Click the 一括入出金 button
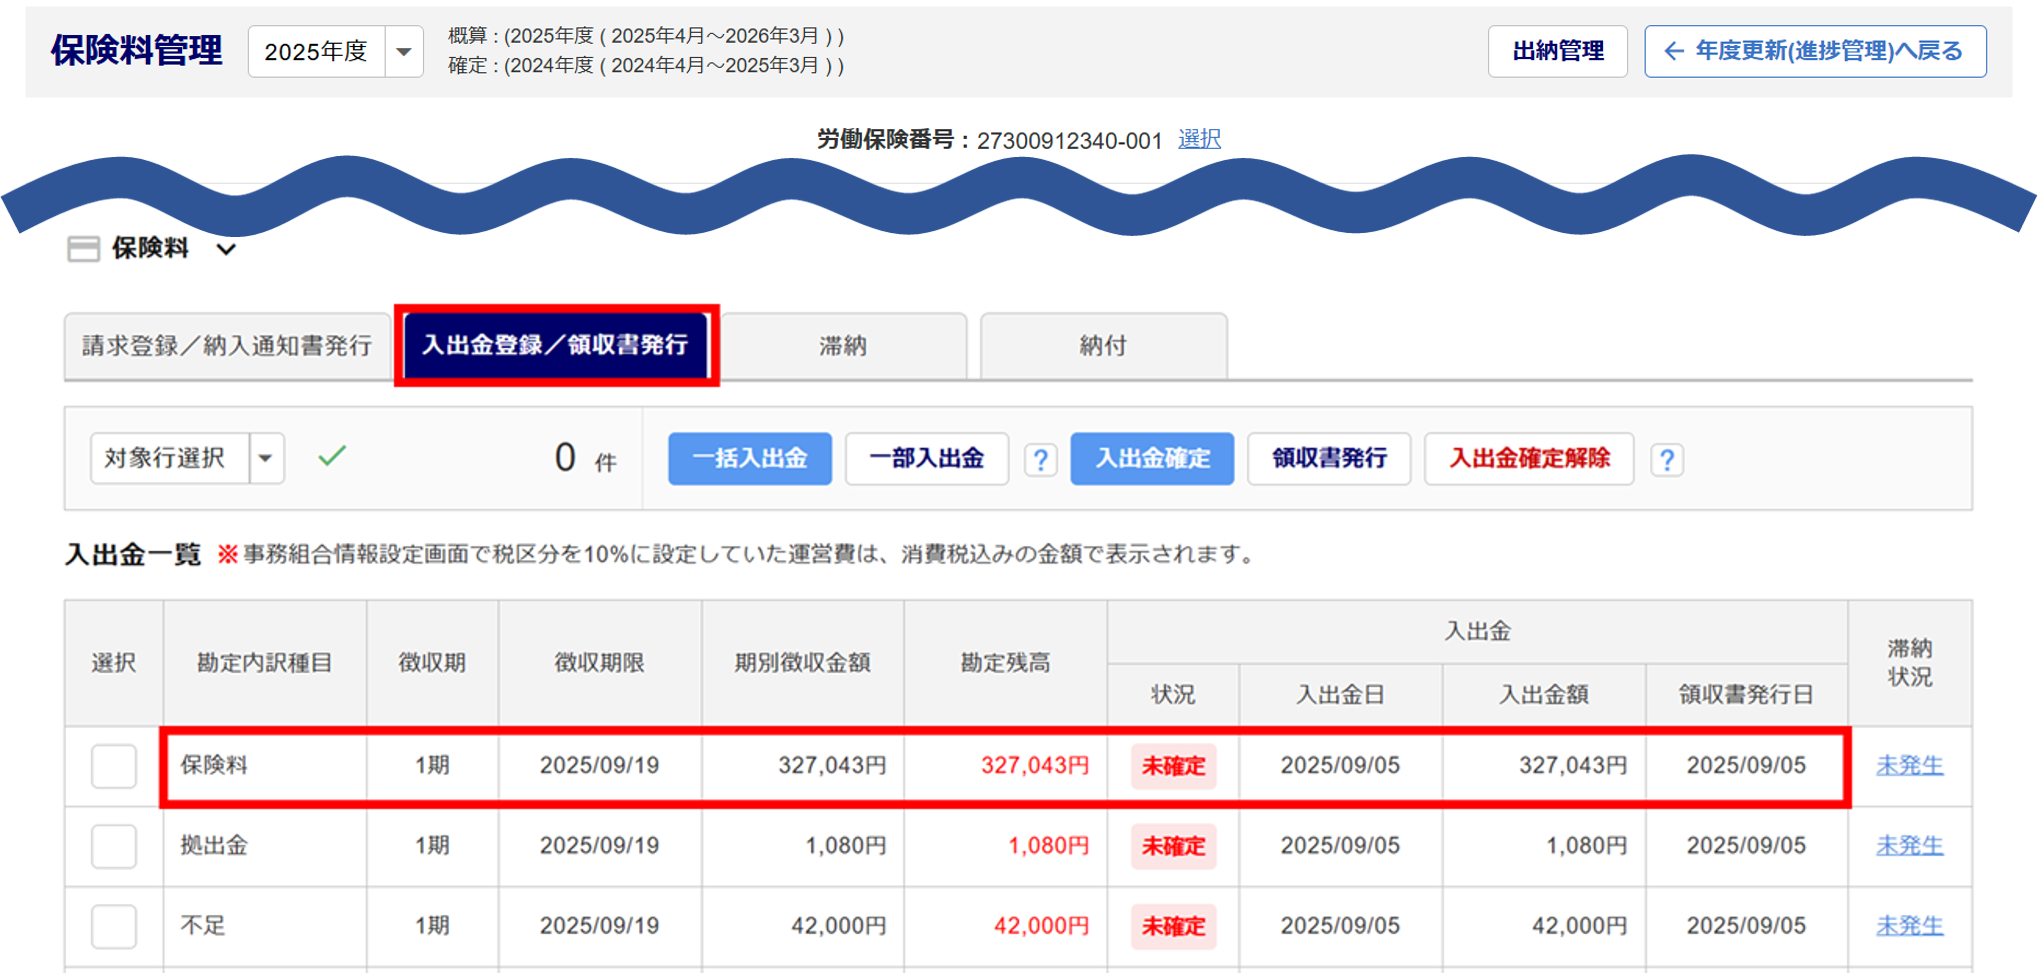Image resolution: width=2038 pixels, height=973 pixels. (x=749, y=459)
